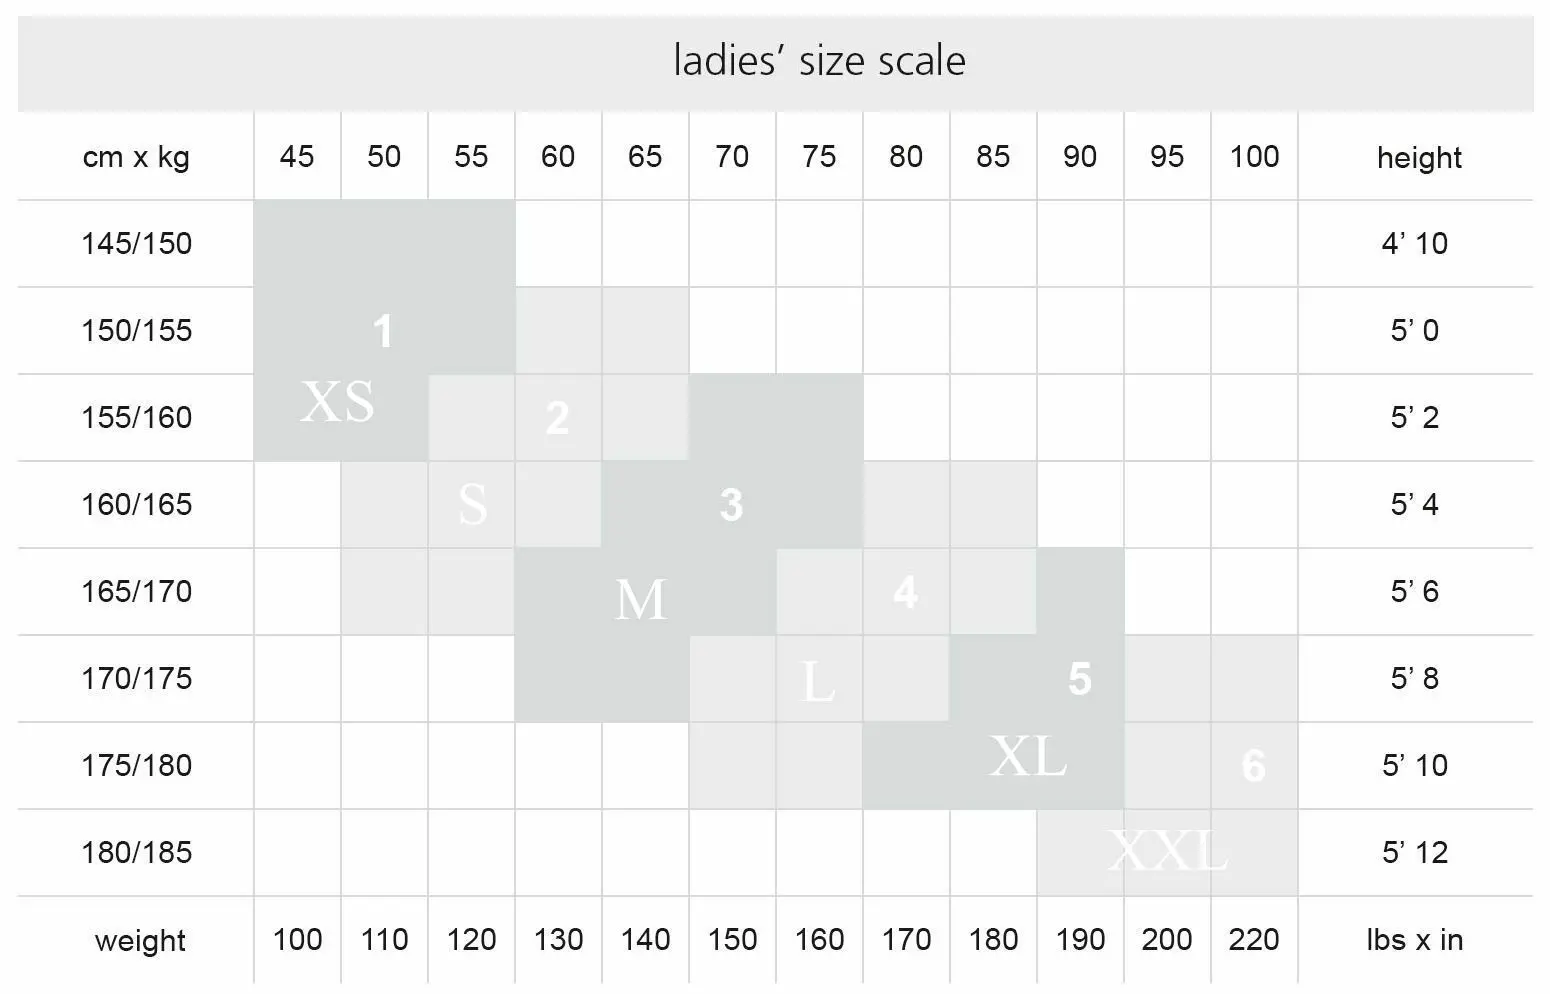Image resolution: width=1550 pixels, height=994 pixels.
Task: Click size number 3 in the chart
Action: 731,505
